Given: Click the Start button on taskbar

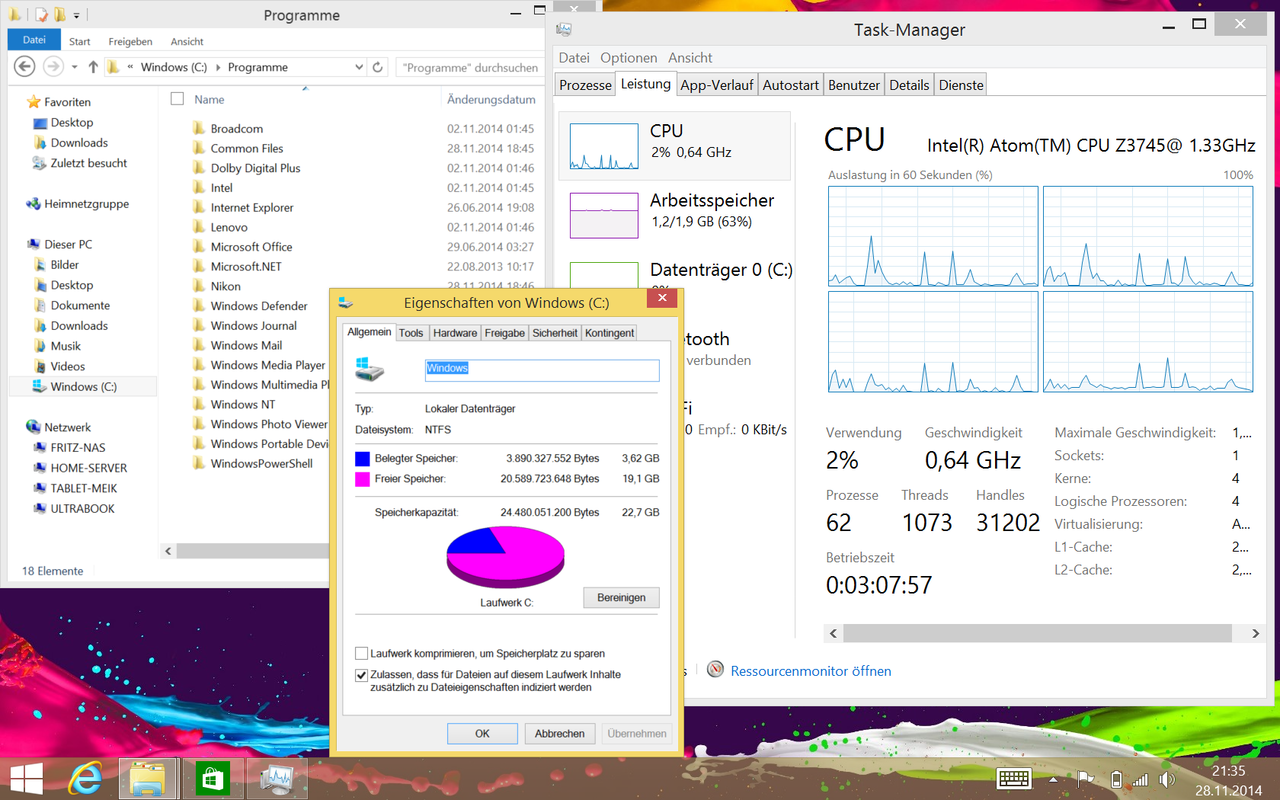Looking at the screenshot, I should [x=26, y=778].
